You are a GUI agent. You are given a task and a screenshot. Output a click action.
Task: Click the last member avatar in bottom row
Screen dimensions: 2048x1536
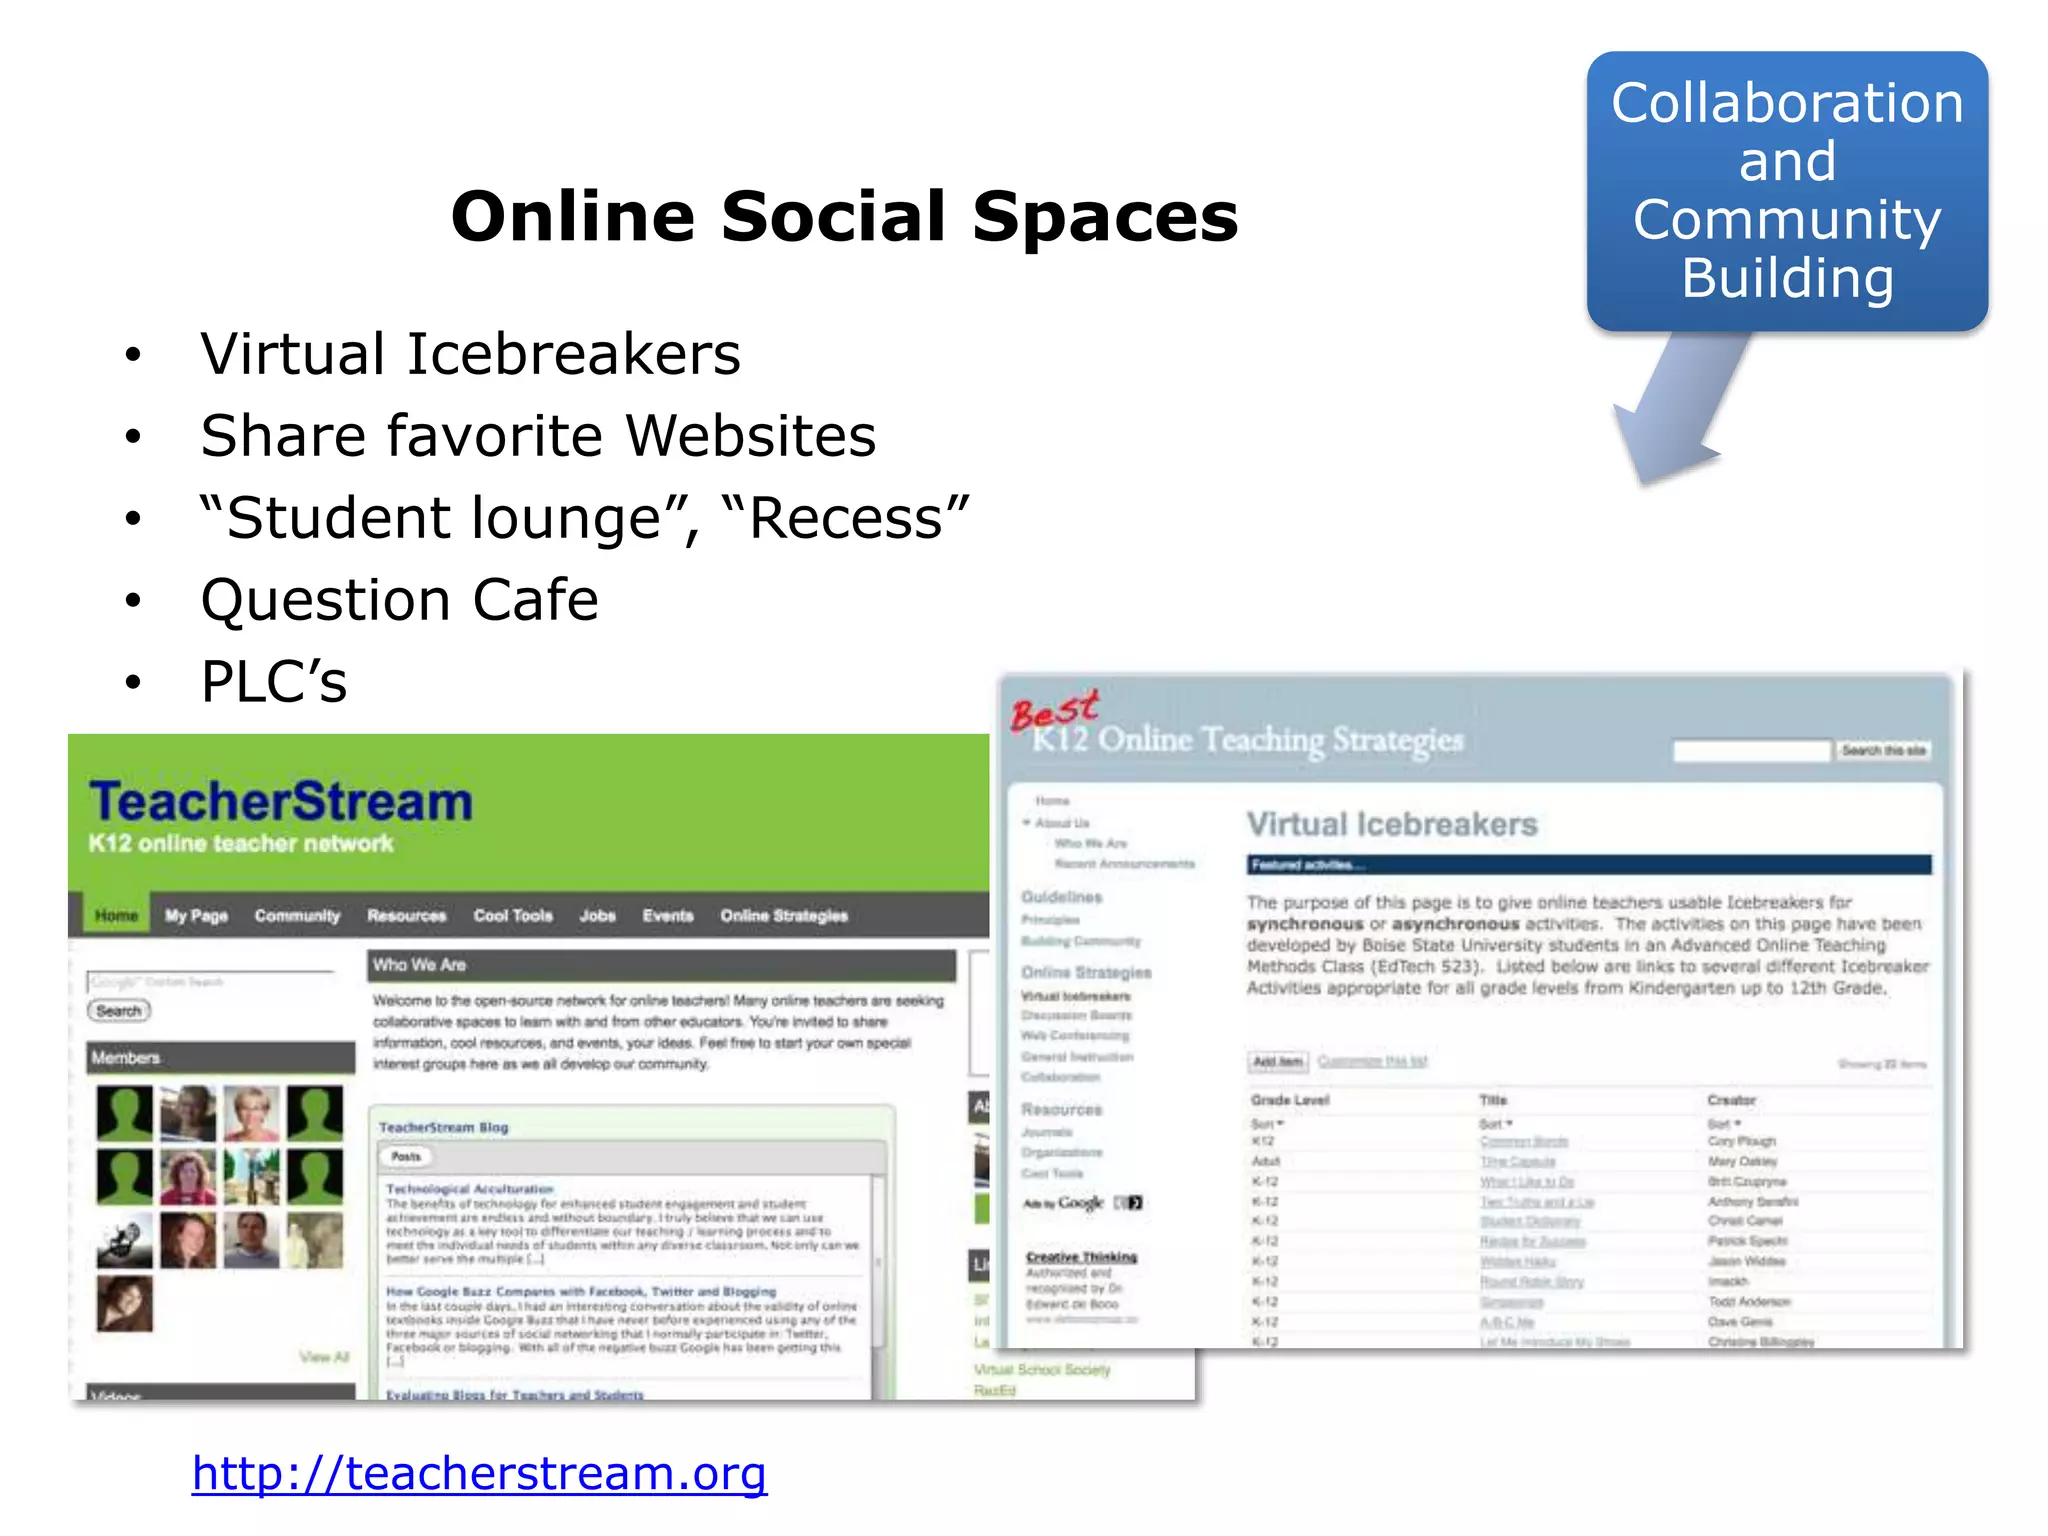point(125,1303)
